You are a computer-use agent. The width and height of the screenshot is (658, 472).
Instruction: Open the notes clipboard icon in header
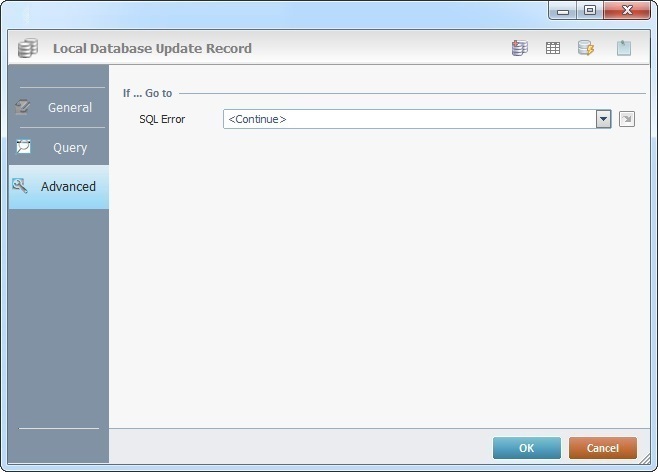pyautogui.click(x=623, y=48)
